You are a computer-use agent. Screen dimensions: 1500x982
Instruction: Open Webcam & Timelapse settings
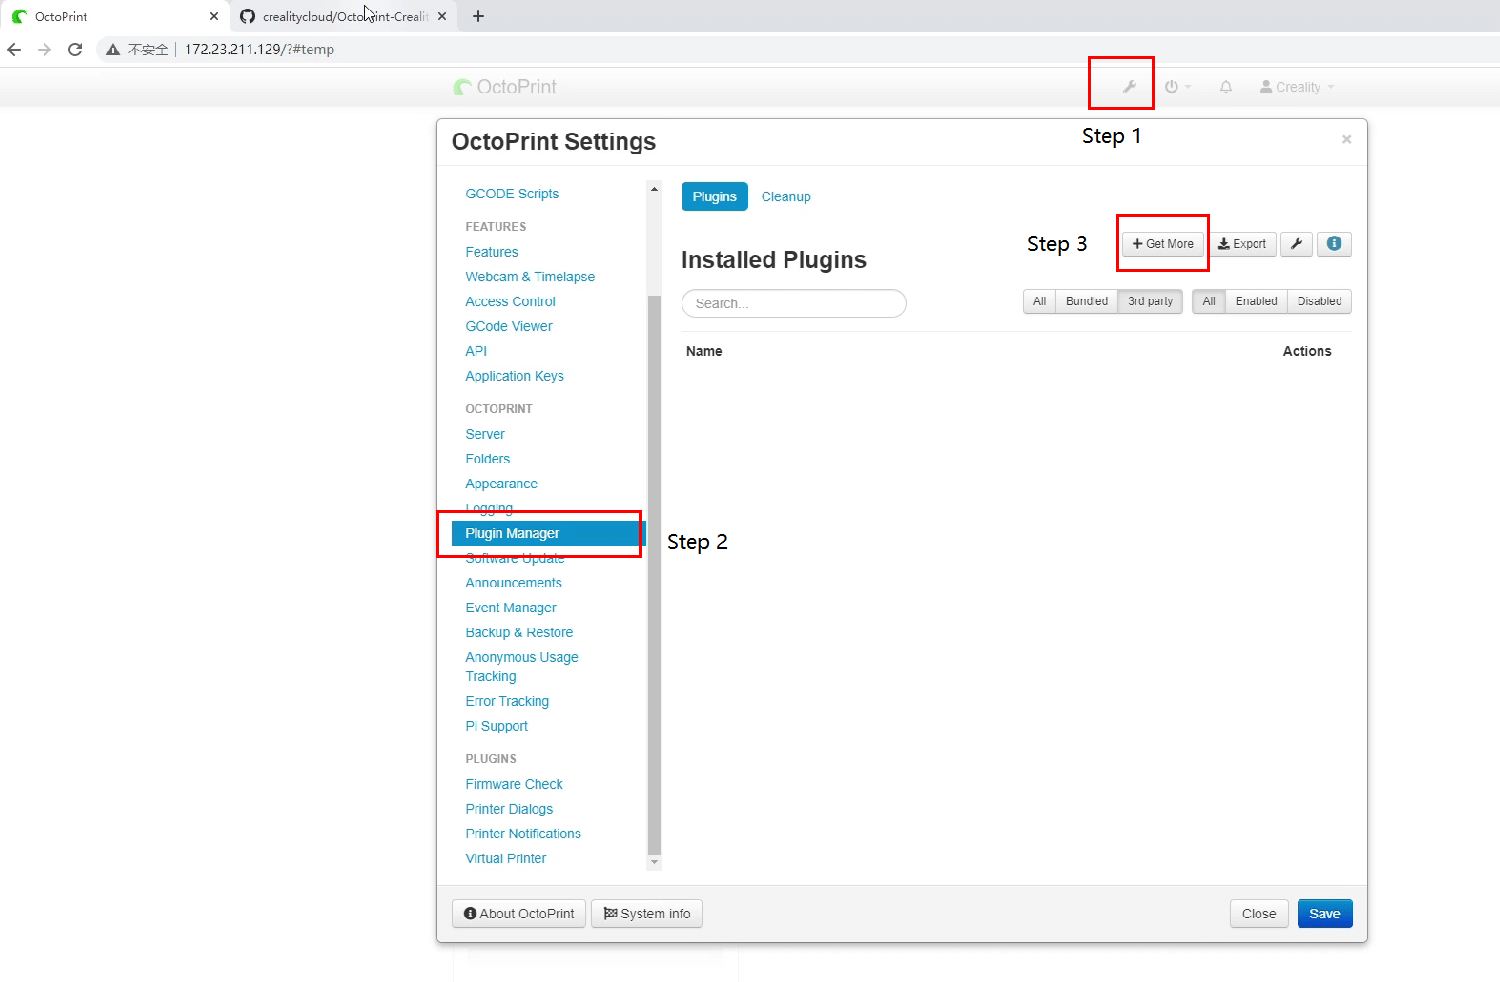click(530, 277)
